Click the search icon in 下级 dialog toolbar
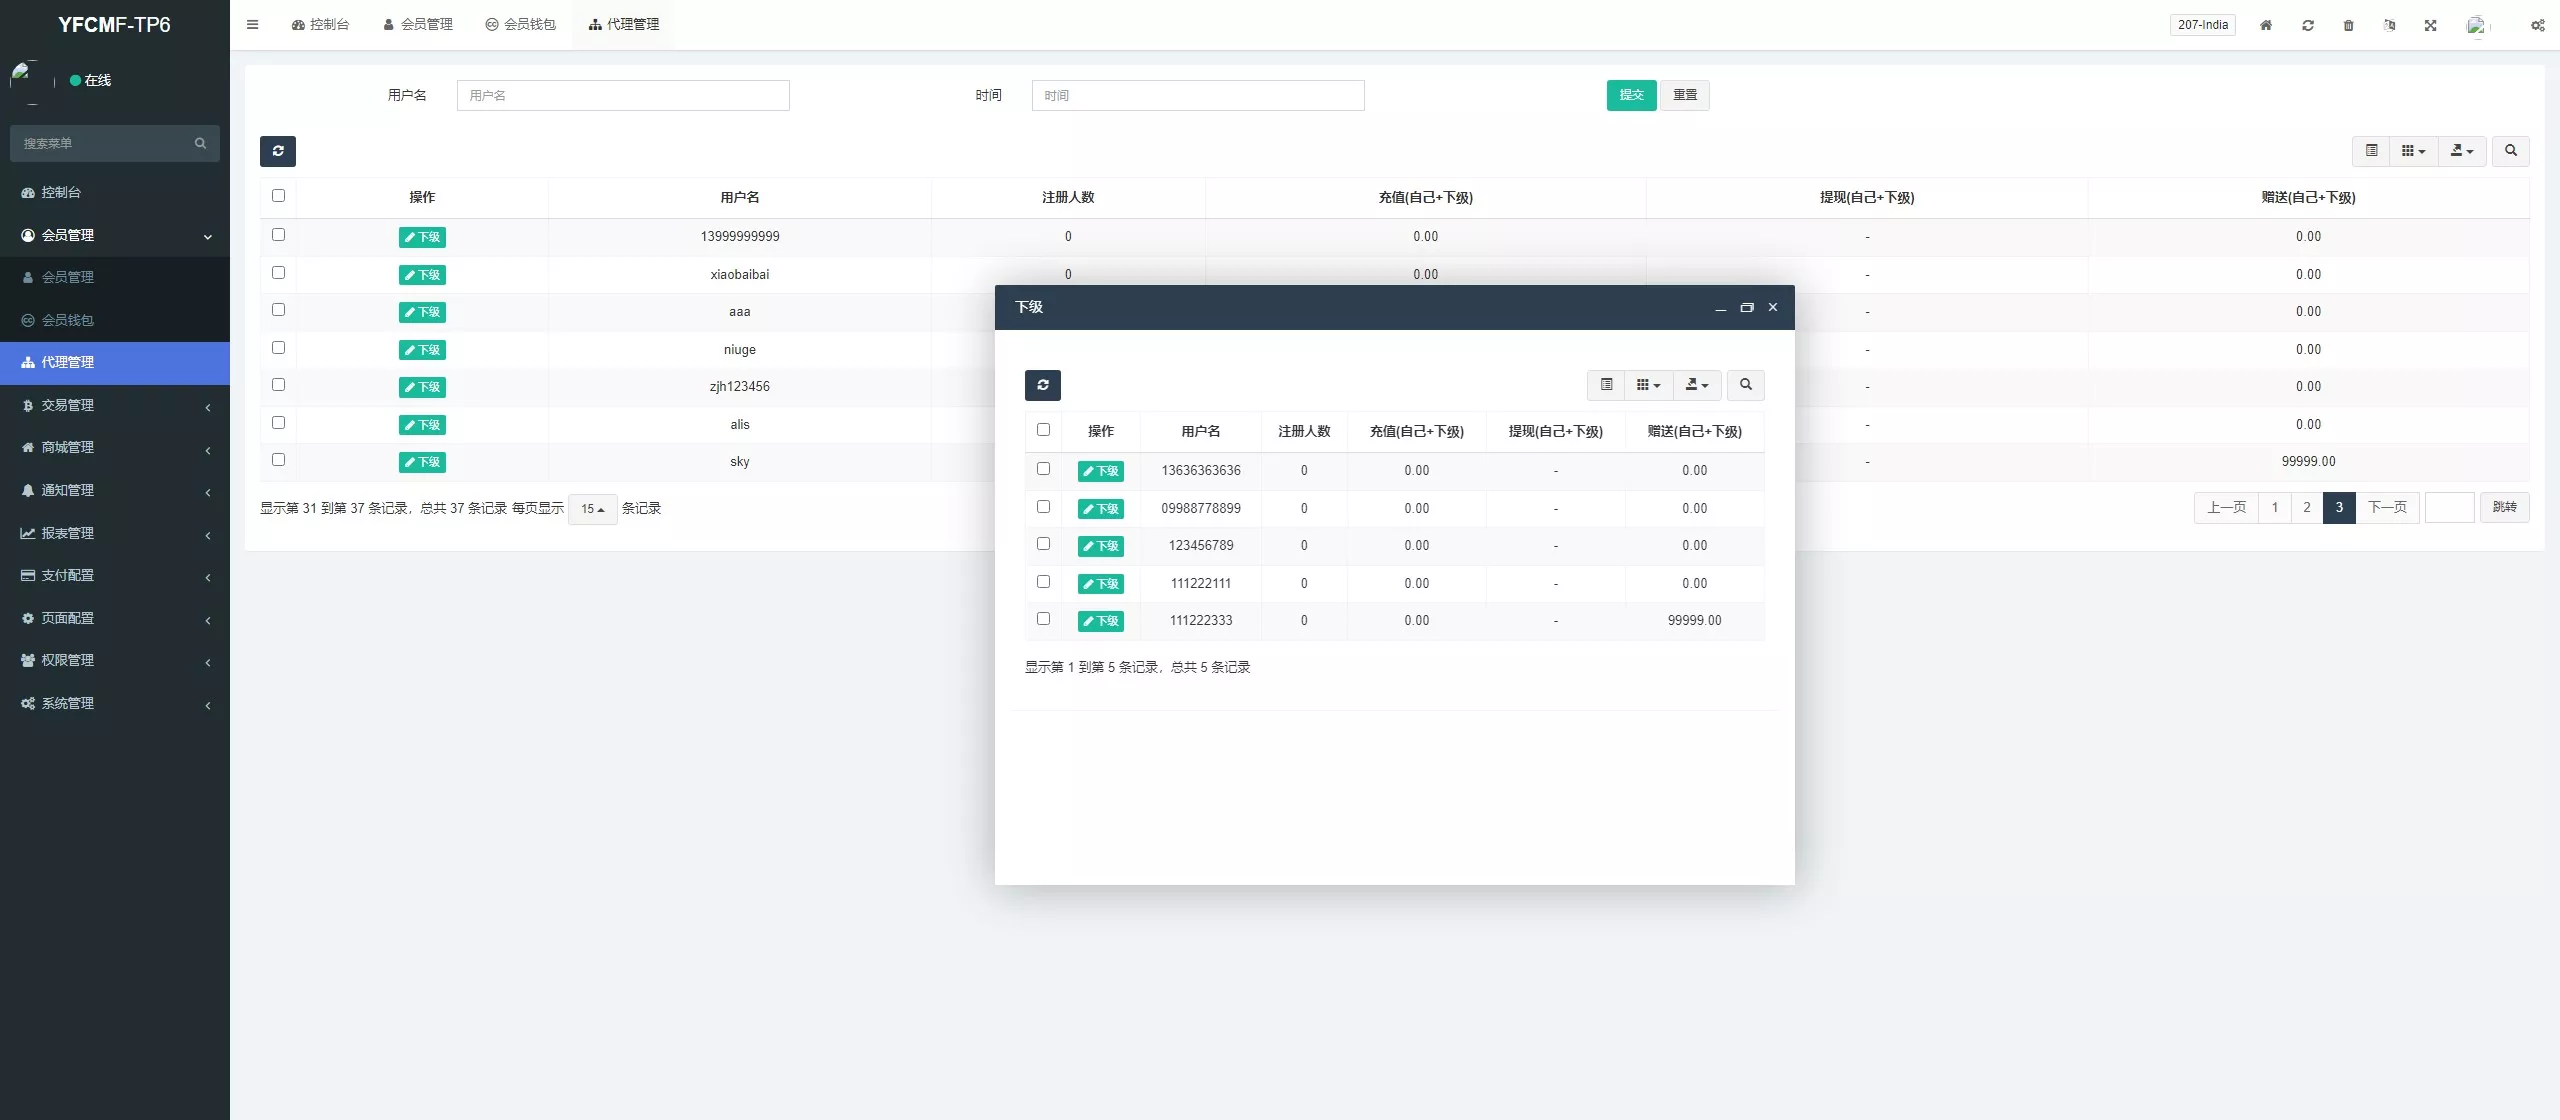The height and width of the screenshot is (1120, 2560). click(x=1745, y=385)
